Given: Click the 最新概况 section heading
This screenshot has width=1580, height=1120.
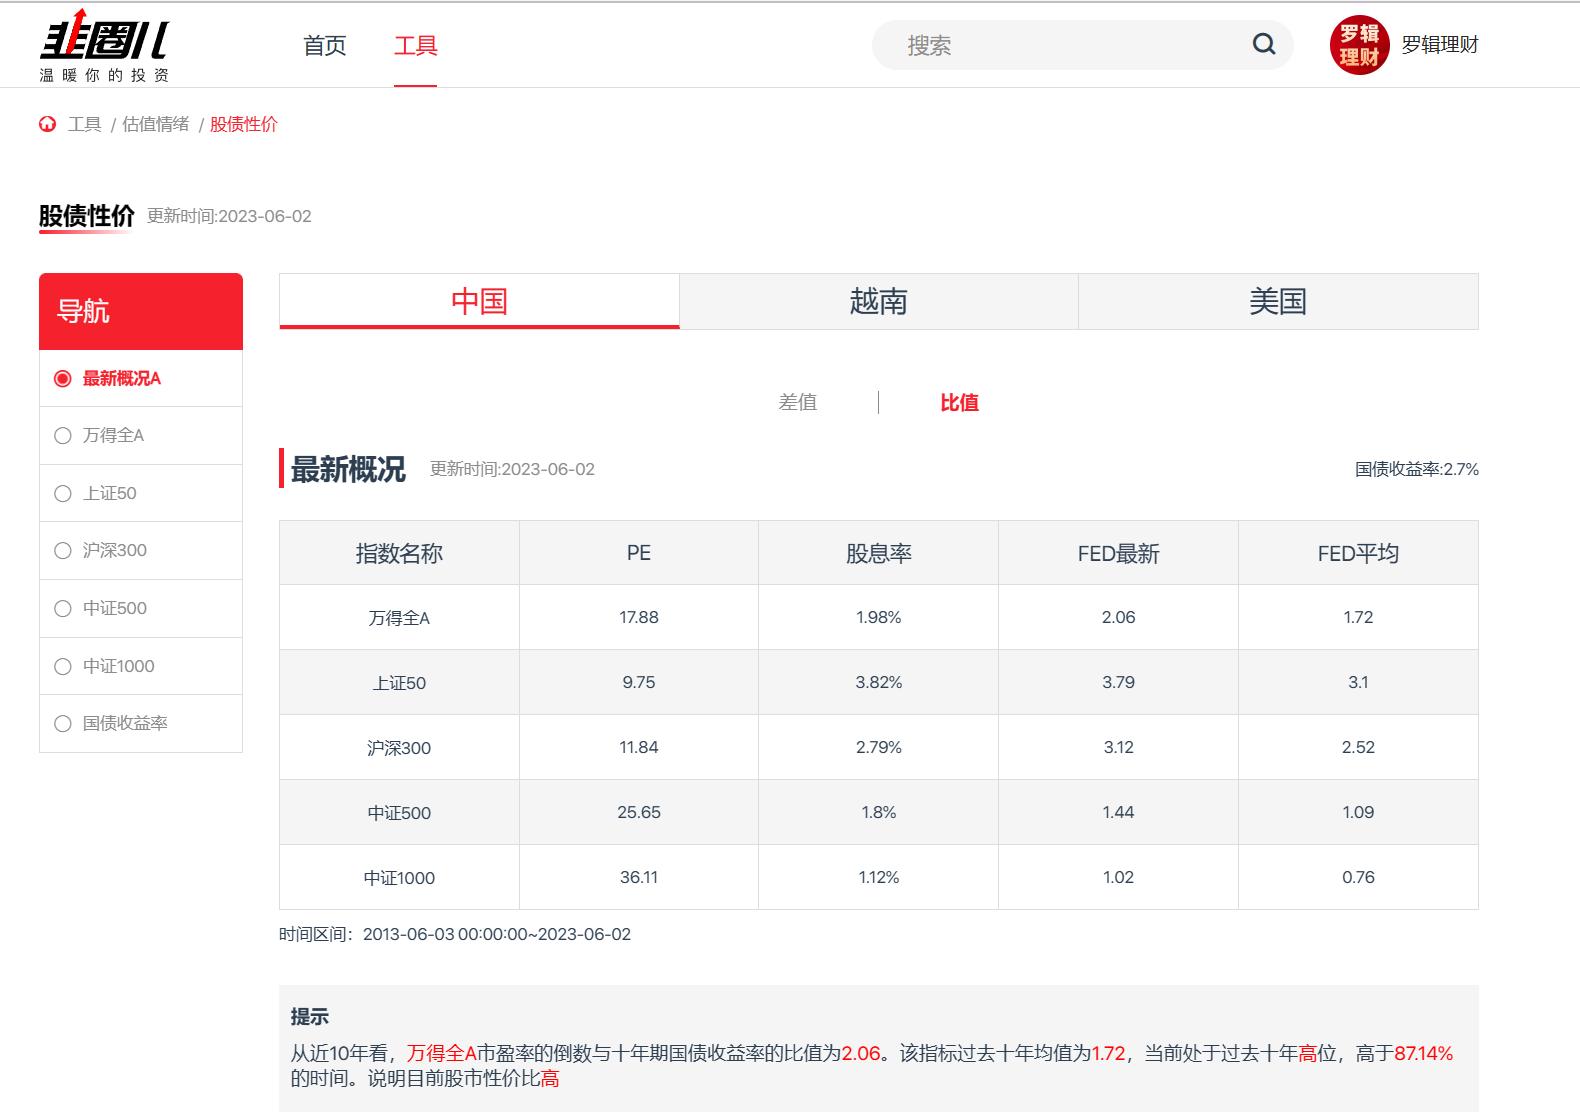Looking at the screenshot, I should click(x=348, y=469).
